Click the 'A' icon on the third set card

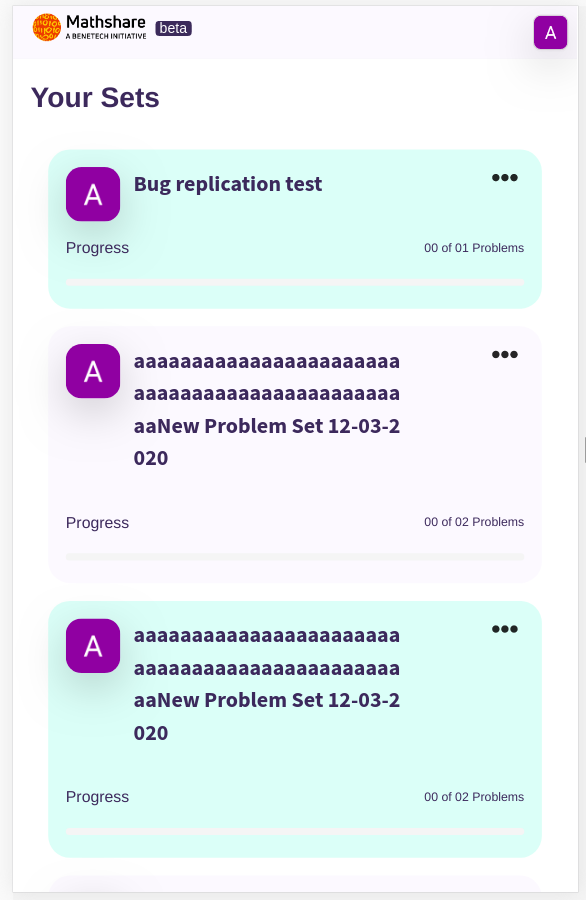coord(93,646)
